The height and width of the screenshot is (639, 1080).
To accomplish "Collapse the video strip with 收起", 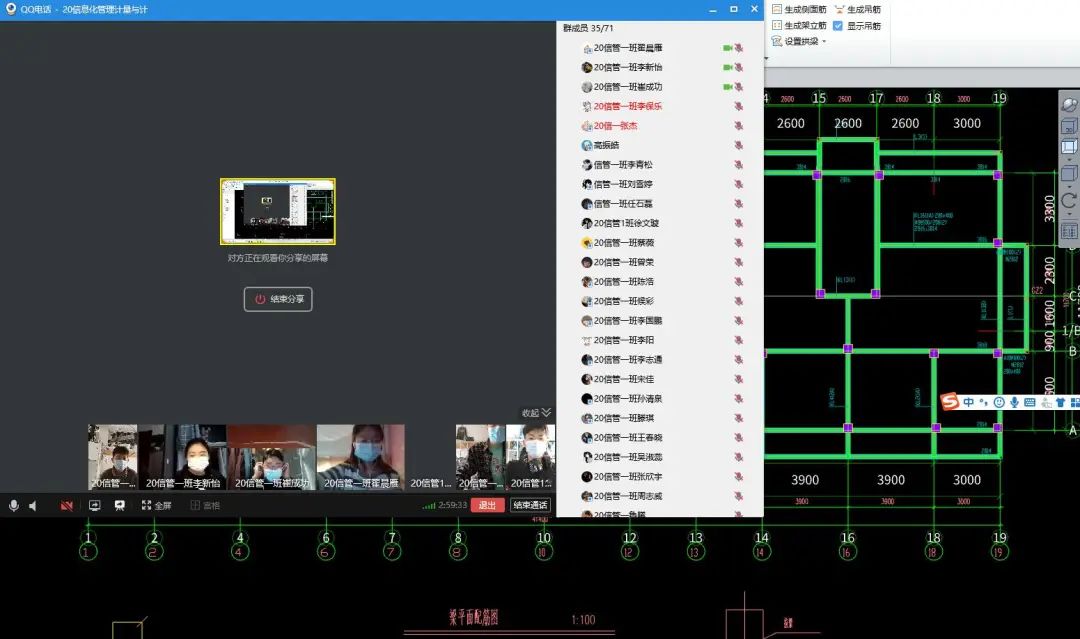I will point(536,413).
